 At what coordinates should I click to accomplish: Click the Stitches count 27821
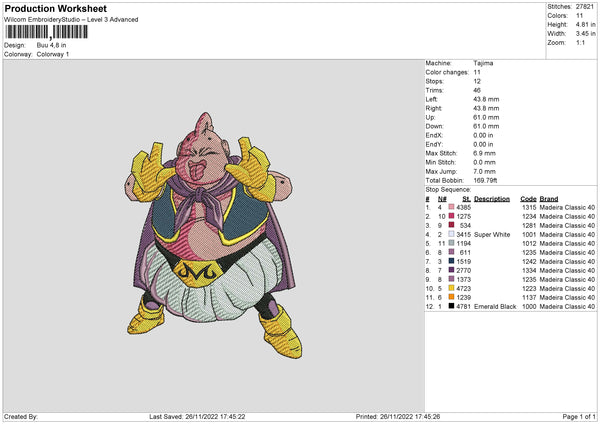(x=584, y=6)
